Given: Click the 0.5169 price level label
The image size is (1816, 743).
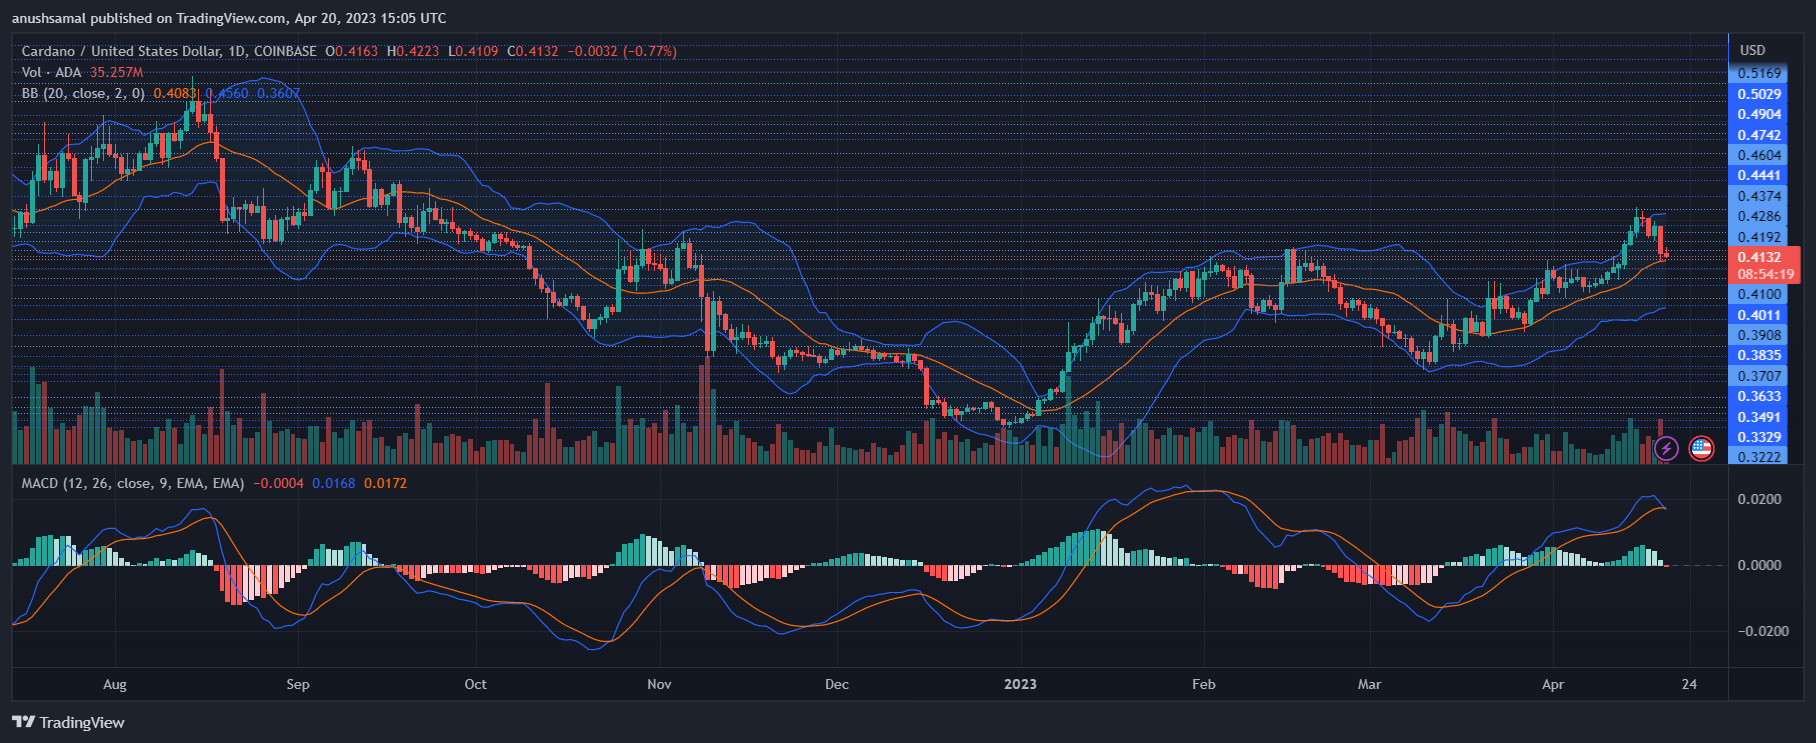Looking at the screenshot, I should point(1759,73).
